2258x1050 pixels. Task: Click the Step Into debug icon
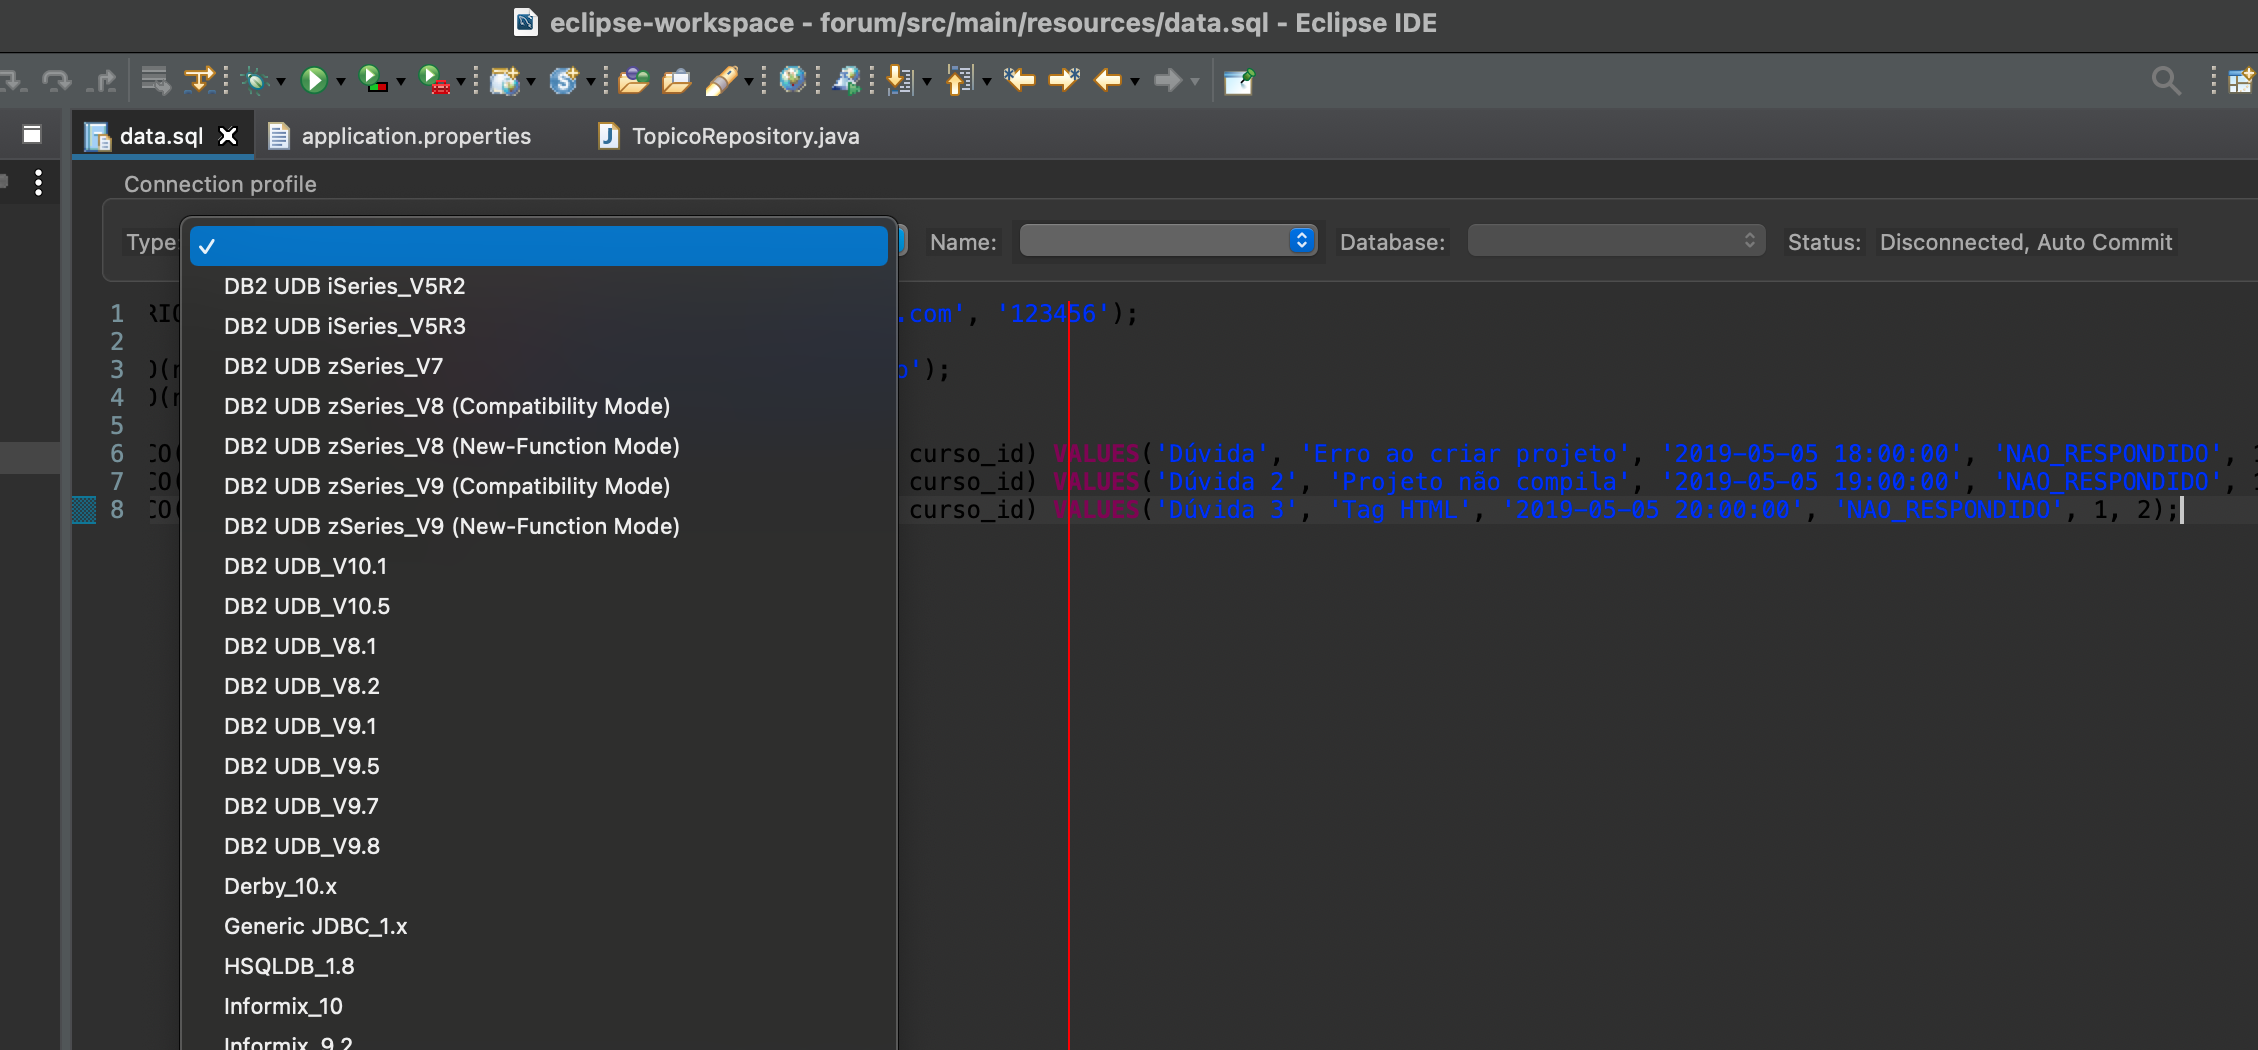click(x=14, y=80)
